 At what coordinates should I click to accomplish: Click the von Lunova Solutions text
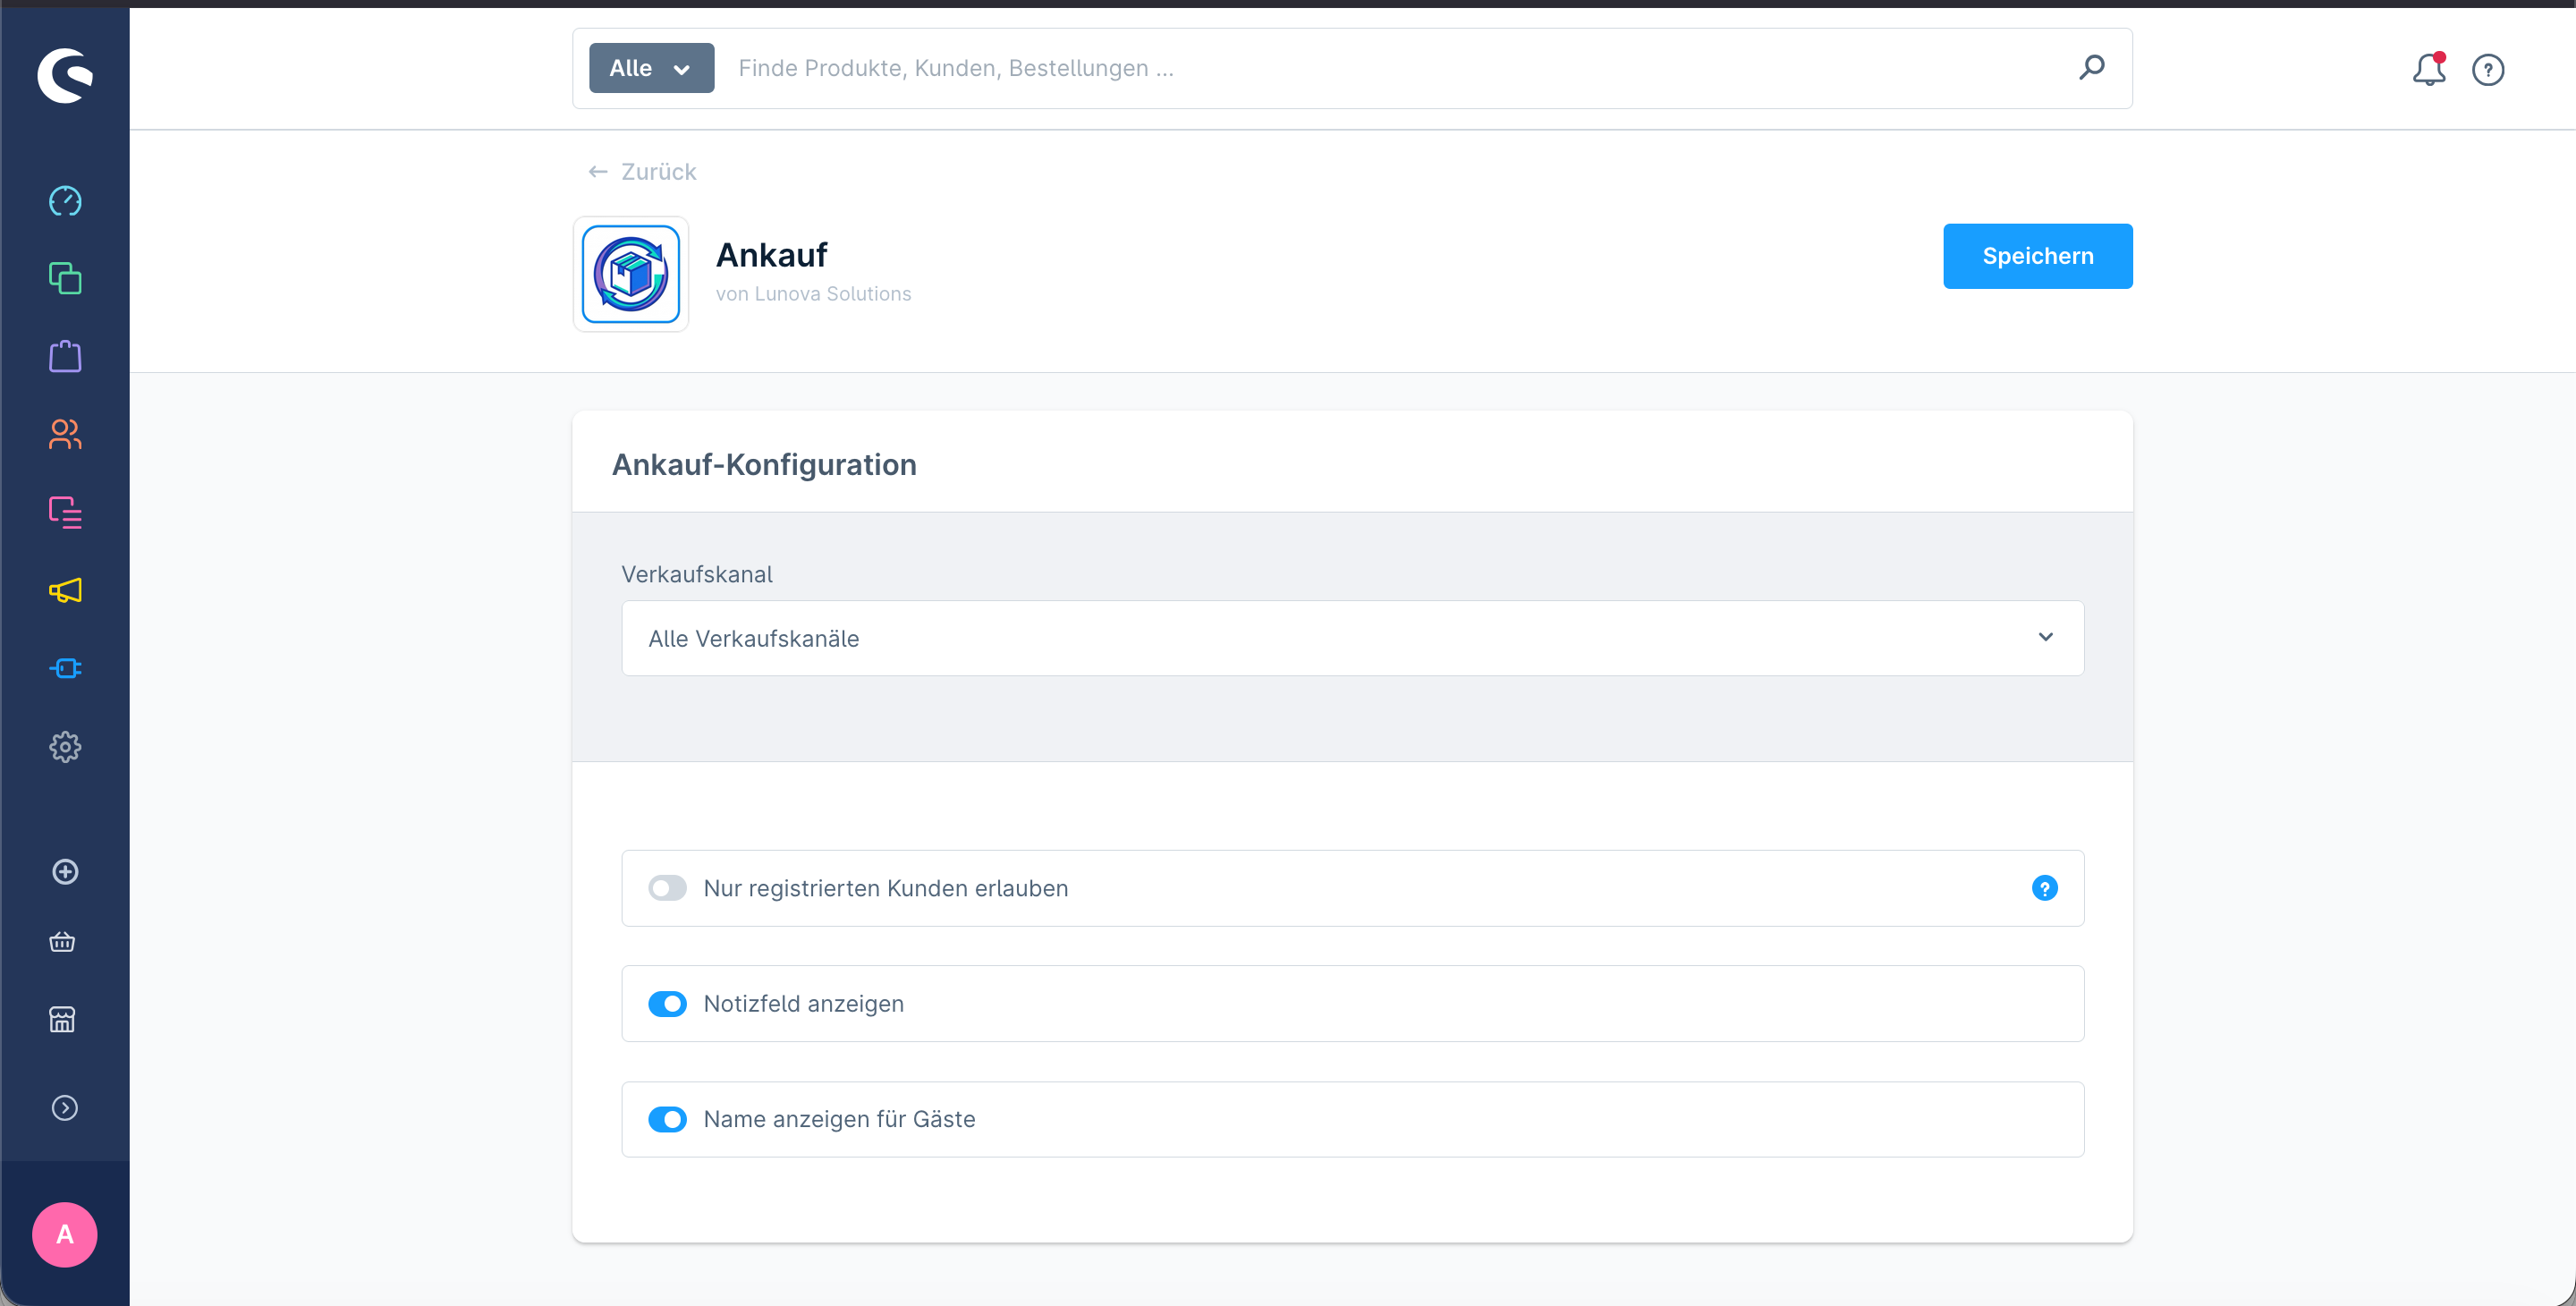tap(813, 294)
